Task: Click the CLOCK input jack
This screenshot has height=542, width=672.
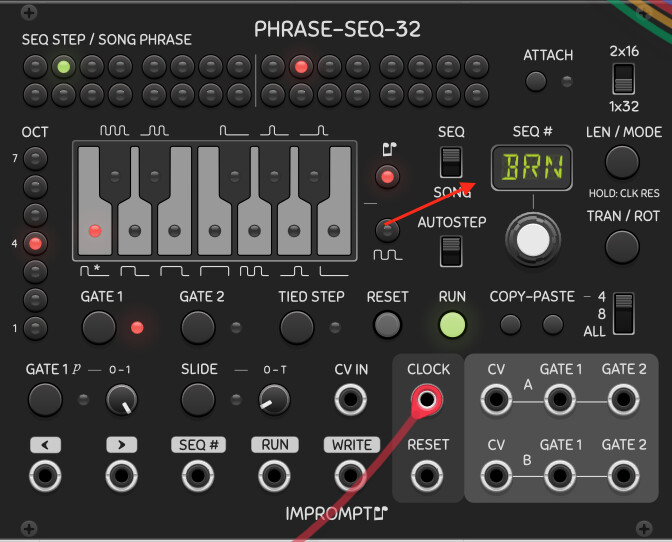Action: (x=427, y=402)
